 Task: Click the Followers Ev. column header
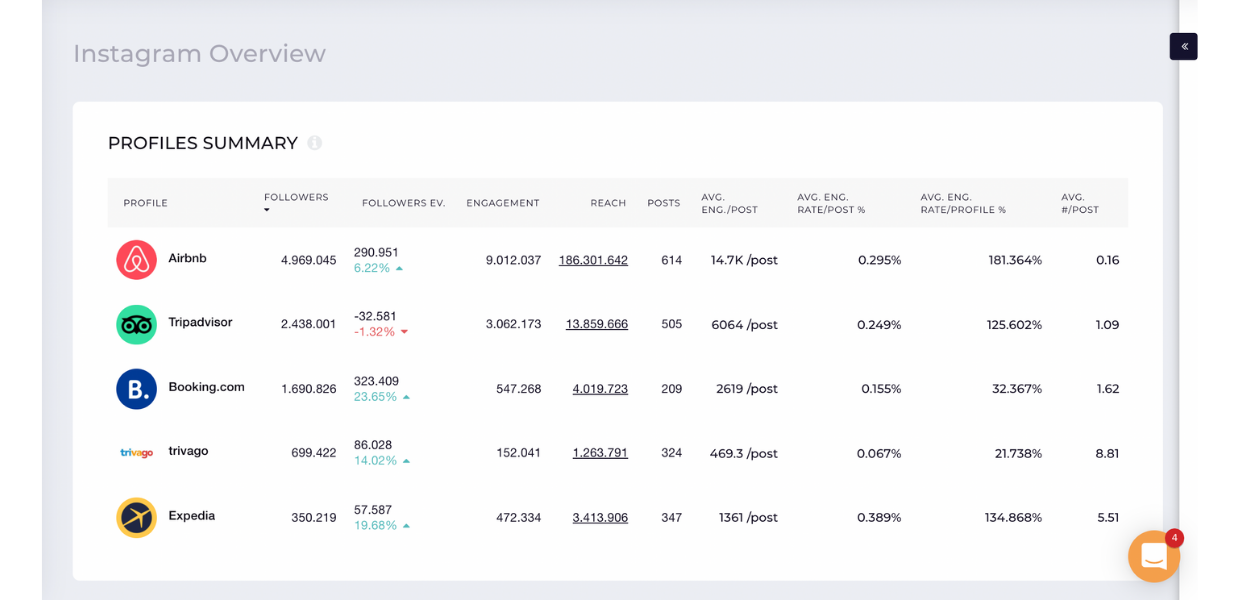[x=403, y=203]
